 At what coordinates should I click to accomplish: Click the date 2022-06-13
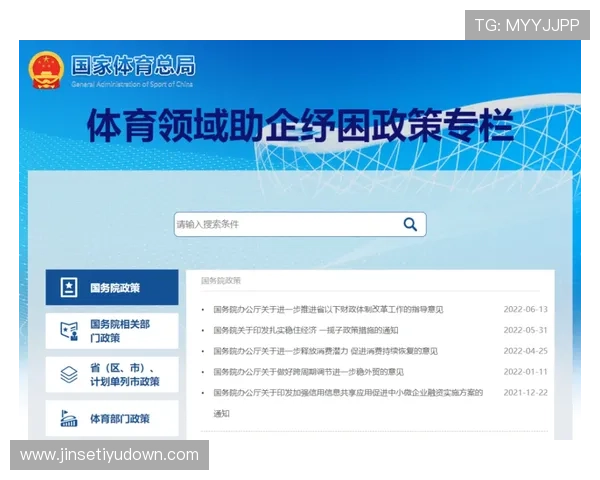click(x=525, y=309)
